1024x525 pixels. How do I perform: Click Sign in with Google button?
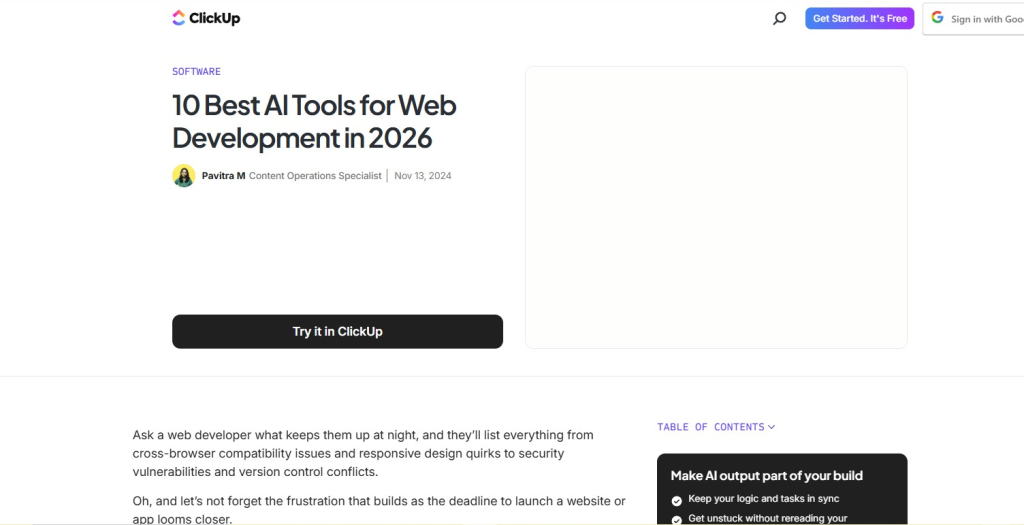pyautogui.click(x=973, y=18)
